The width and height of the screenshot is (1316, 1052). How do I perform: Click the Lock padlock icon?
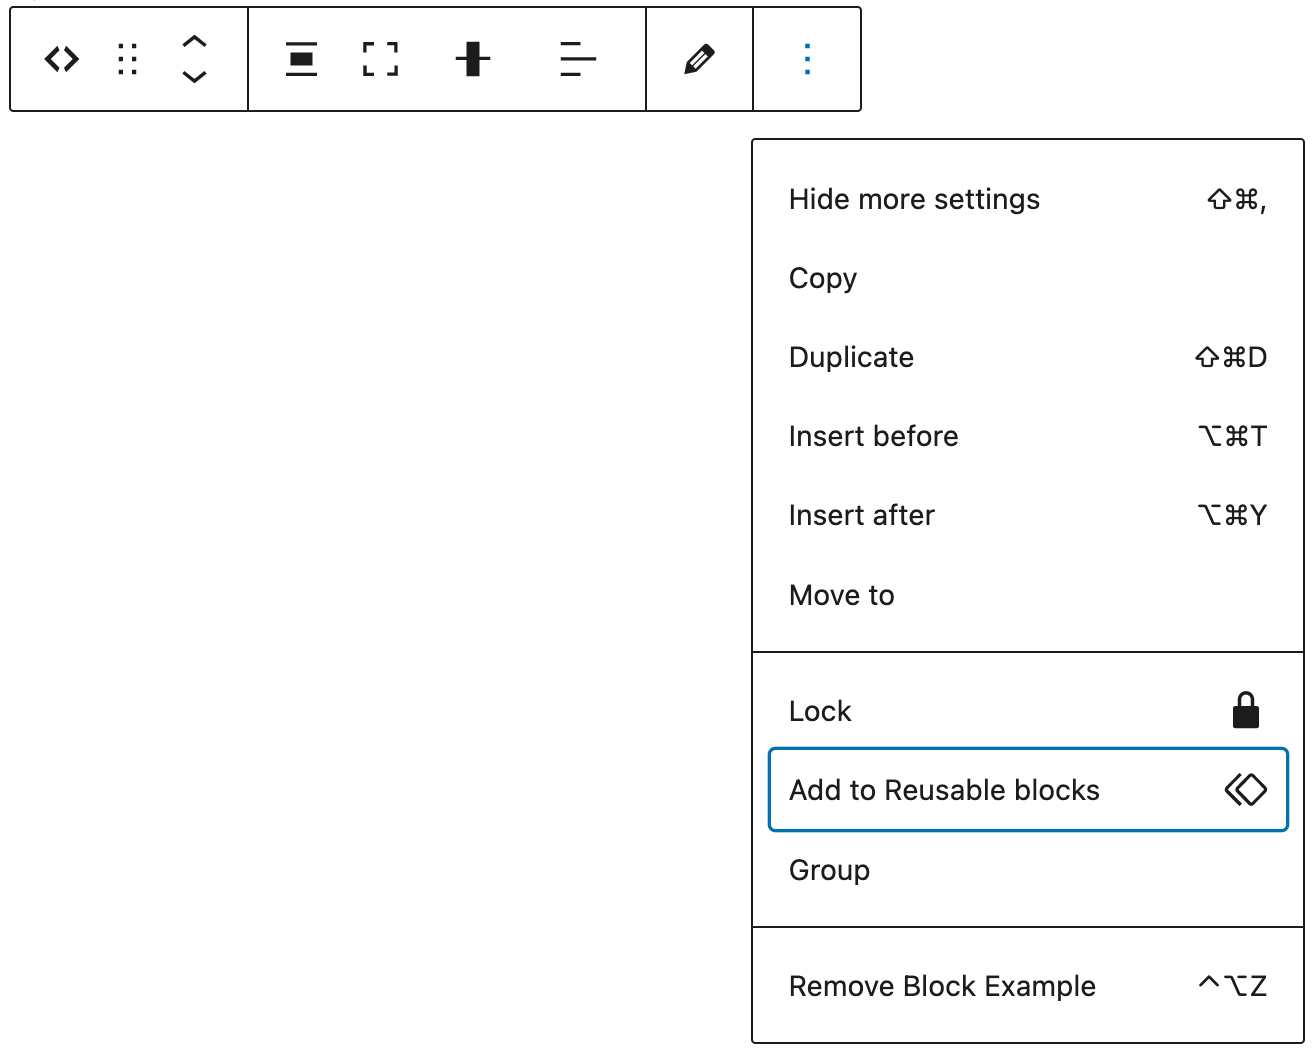(1246, 710)
